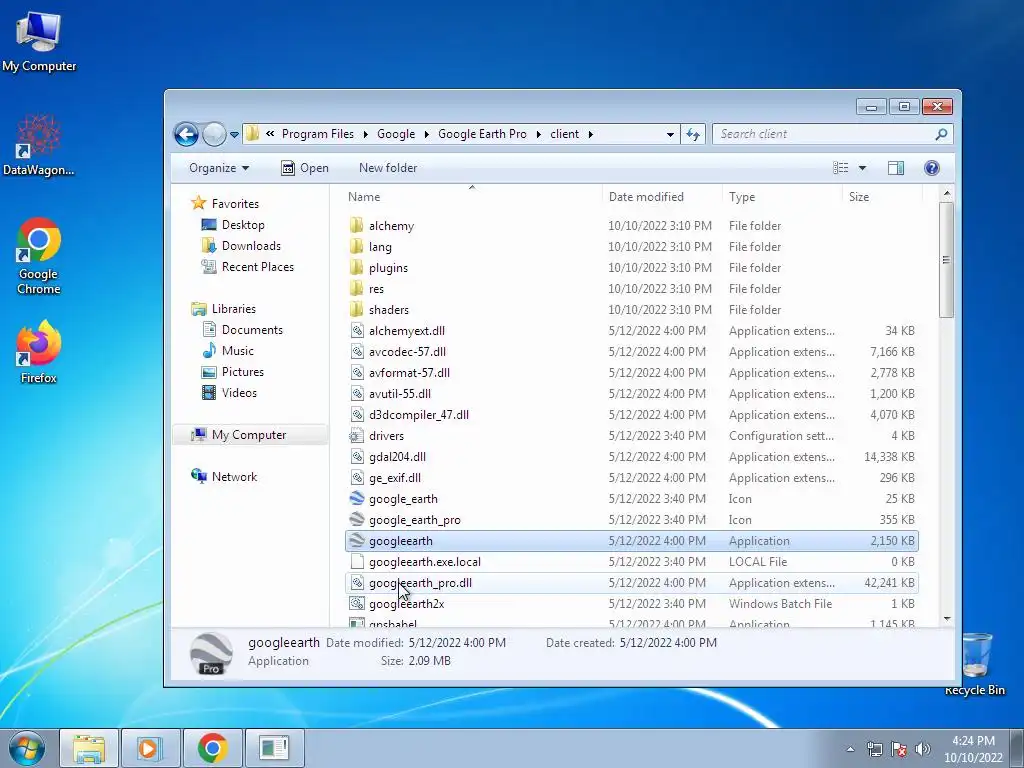
Task: Select Google in the address breadcrumb
Action: pyautogui.click(x=396, y=134)
